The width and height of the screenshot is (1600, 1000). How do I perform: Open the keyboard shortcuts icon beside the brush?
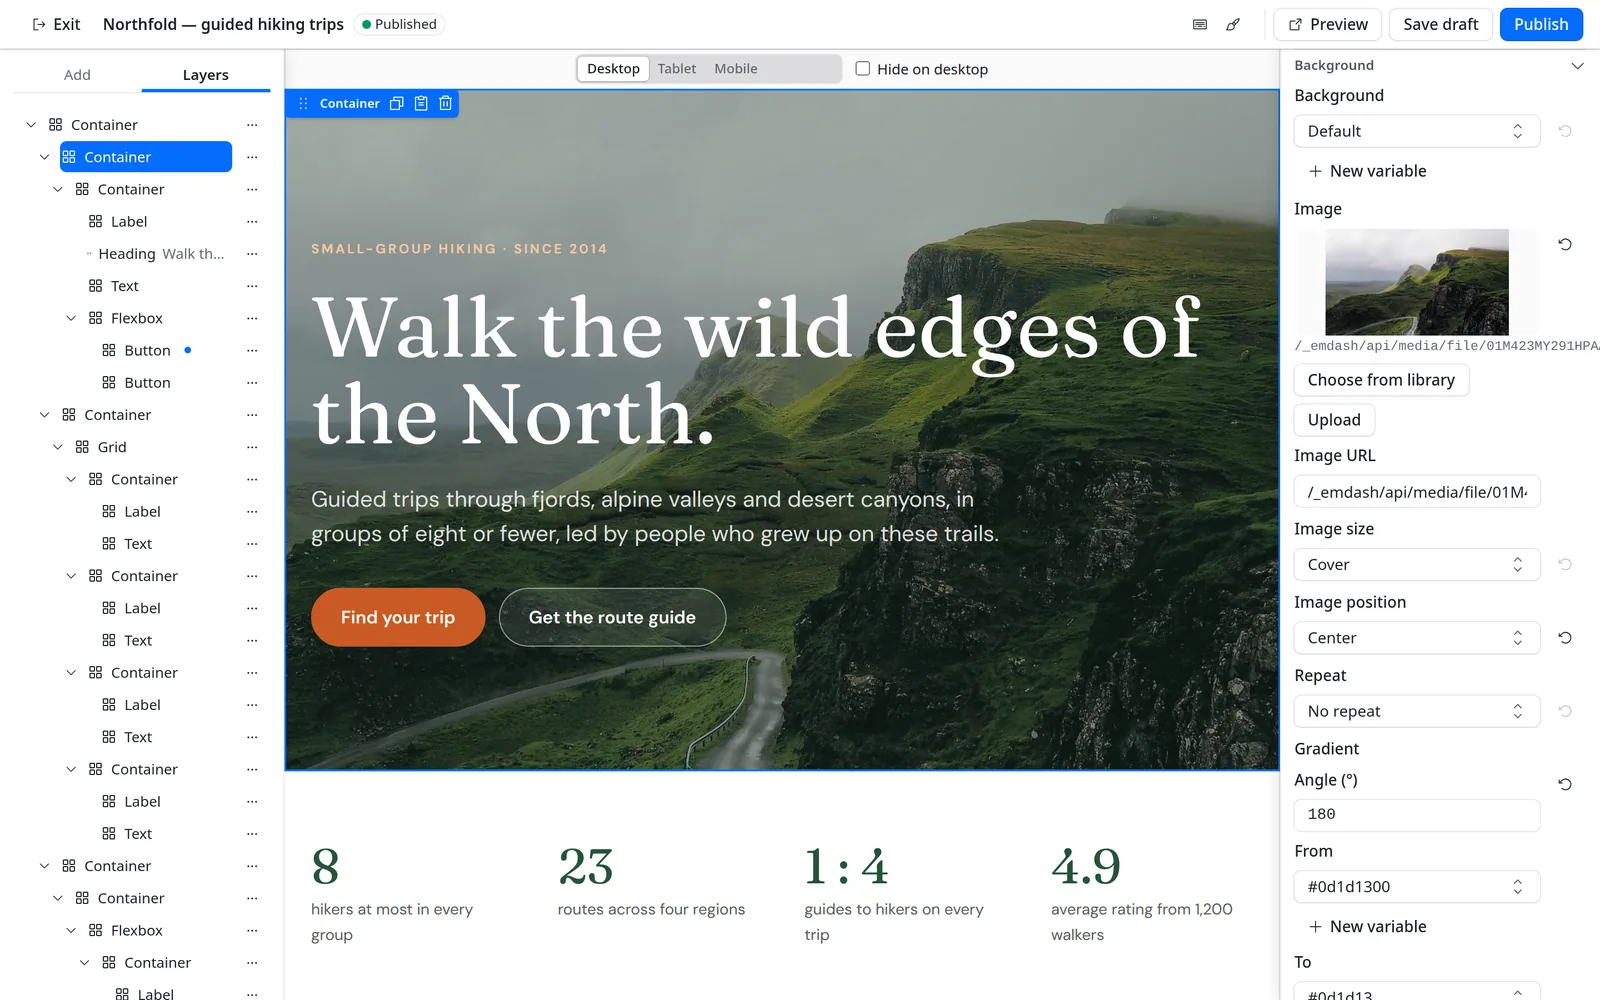click(x=1200, y=24)
